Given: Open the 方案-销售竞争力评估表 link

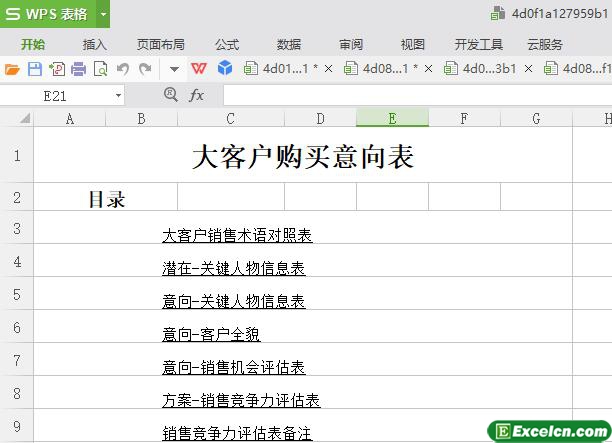Looking at the screenshot, I should (241, 400).
